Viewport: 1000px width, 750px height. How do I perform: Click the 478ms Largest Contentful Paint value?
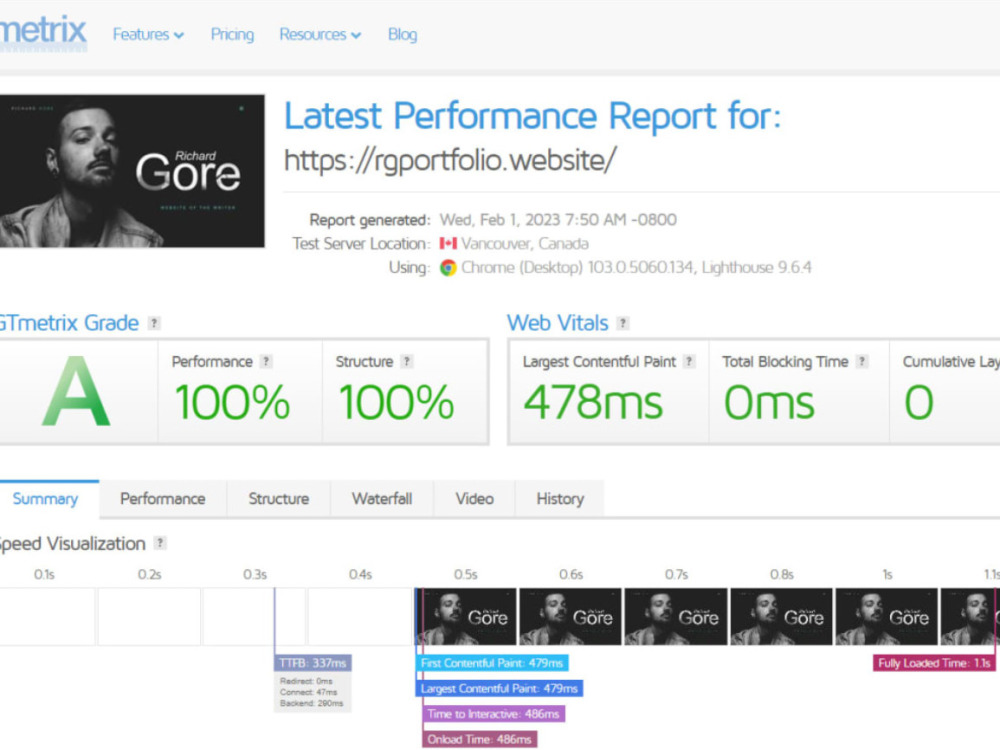[x=593, y=402]
